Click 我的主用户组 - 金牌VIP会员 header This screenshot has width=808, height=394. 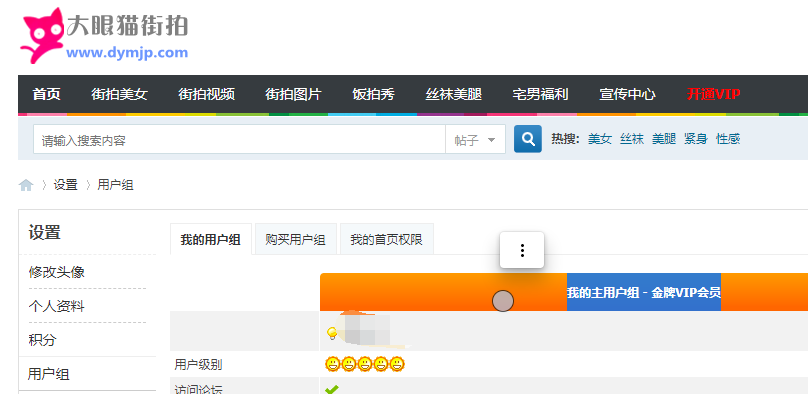pos(644,293)
